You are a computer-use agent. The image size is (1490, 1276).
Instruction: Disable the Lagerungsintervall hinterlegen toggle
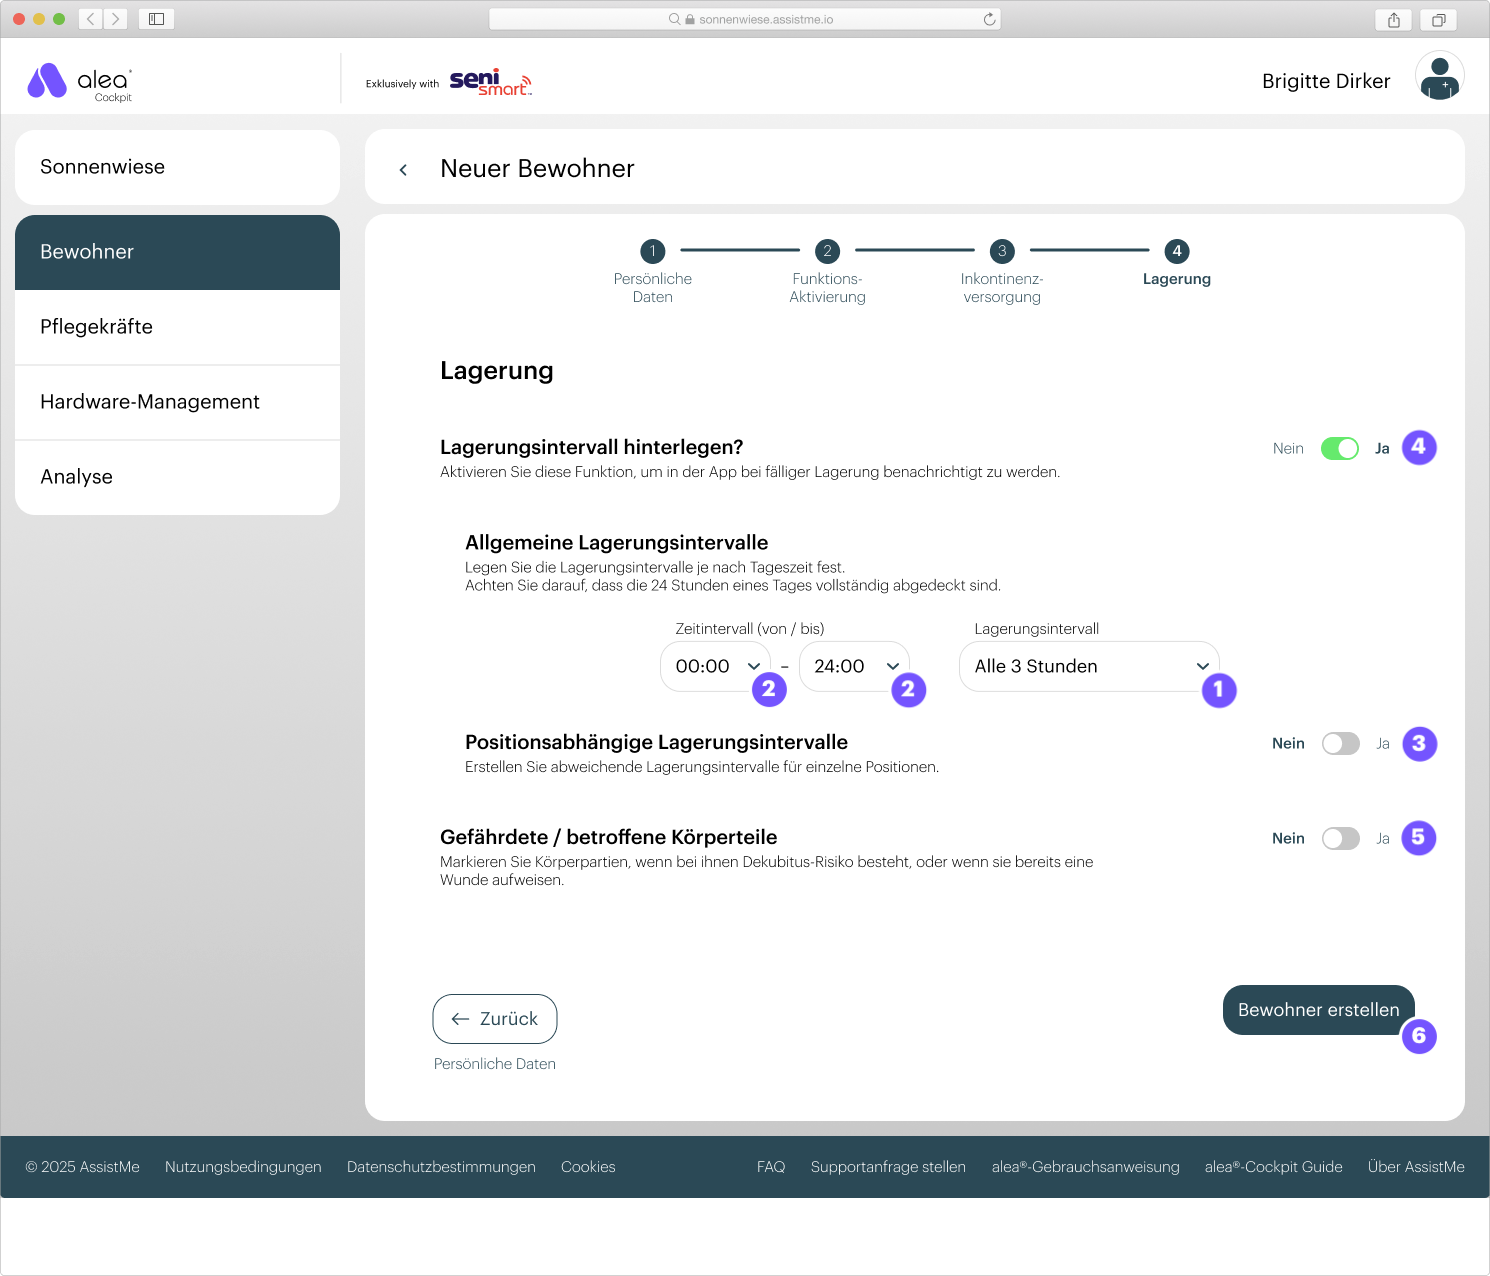point(1339,449)
